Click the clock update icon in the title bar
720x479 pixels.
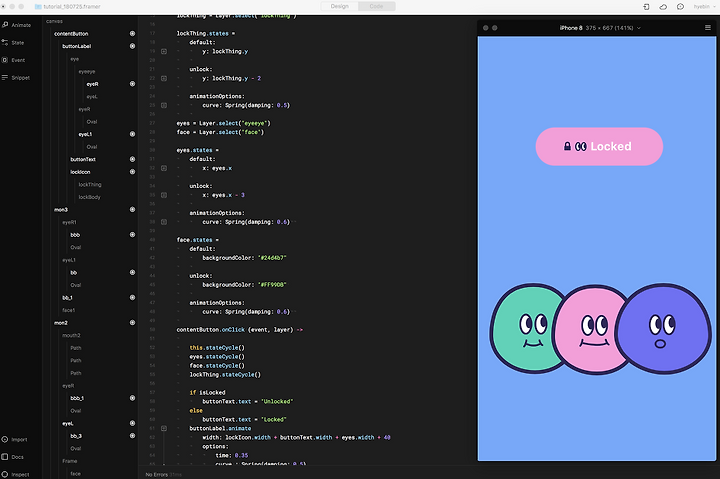pos(681,6)
